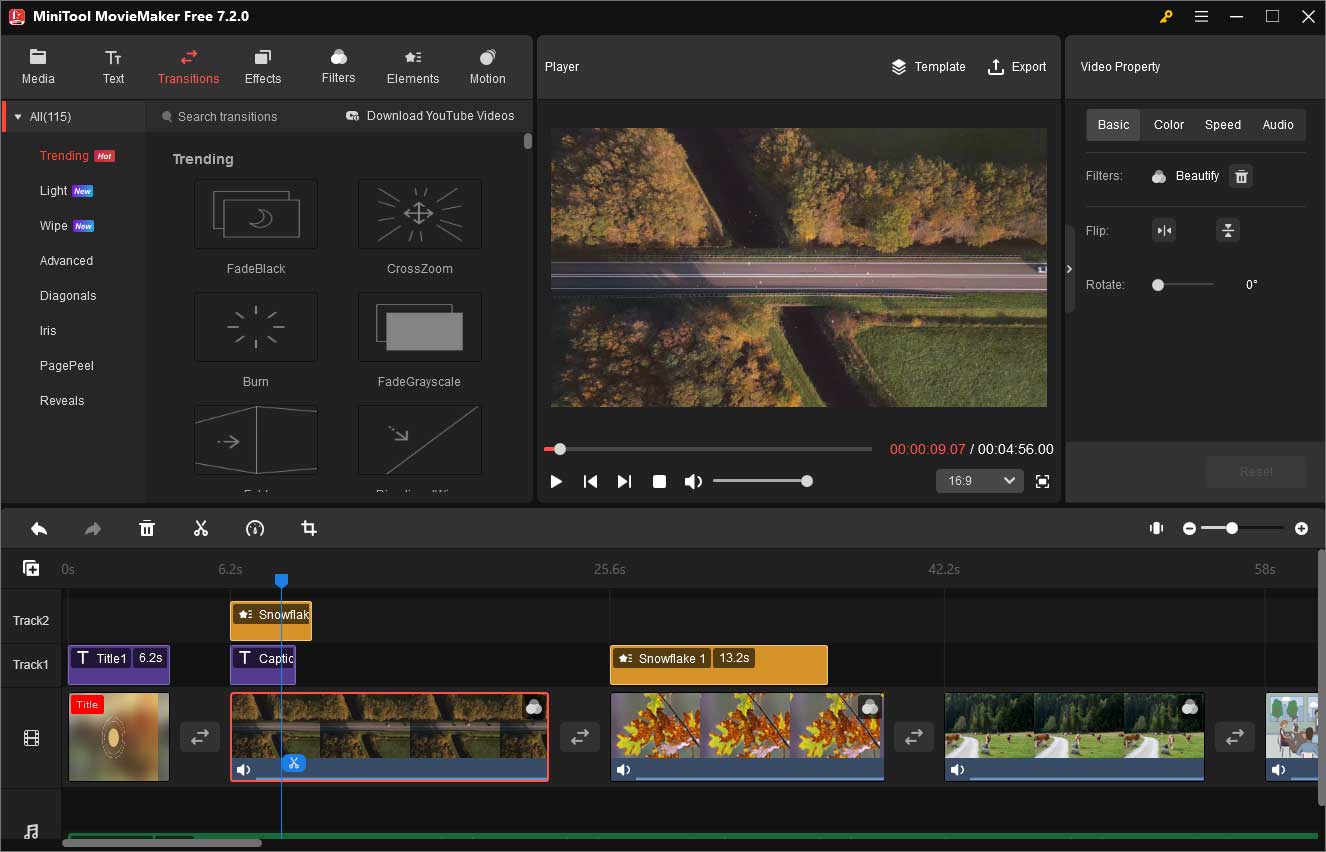Viewport: 1326px width, 852px height.
Task: Skip to next frame
Action: (x=624, y=481)
